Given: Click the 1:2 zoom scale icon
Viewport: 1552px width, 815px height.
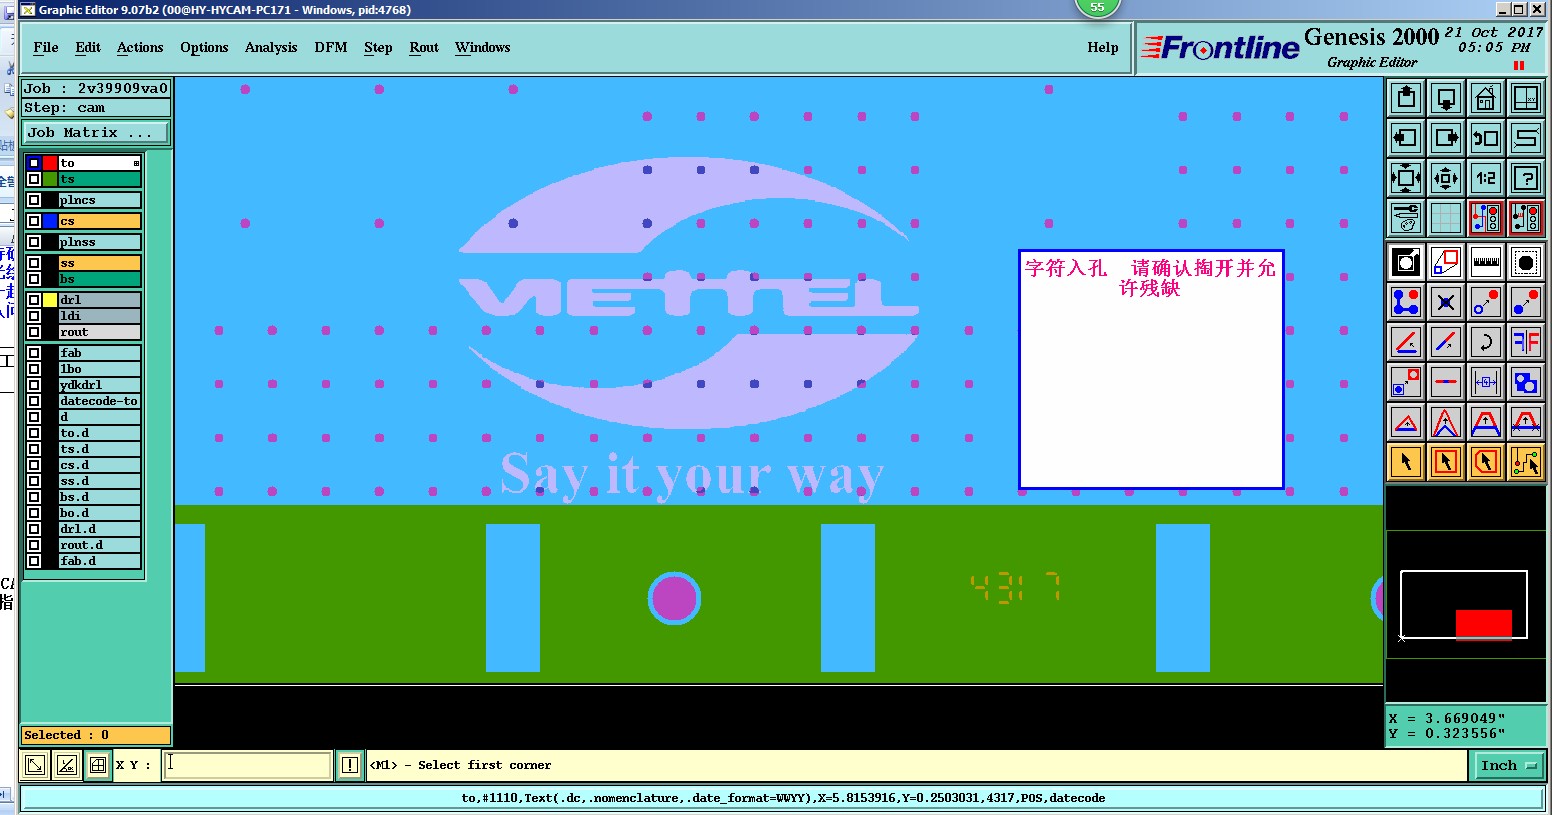Looking at the screenshot, I should coord(1486,178).
